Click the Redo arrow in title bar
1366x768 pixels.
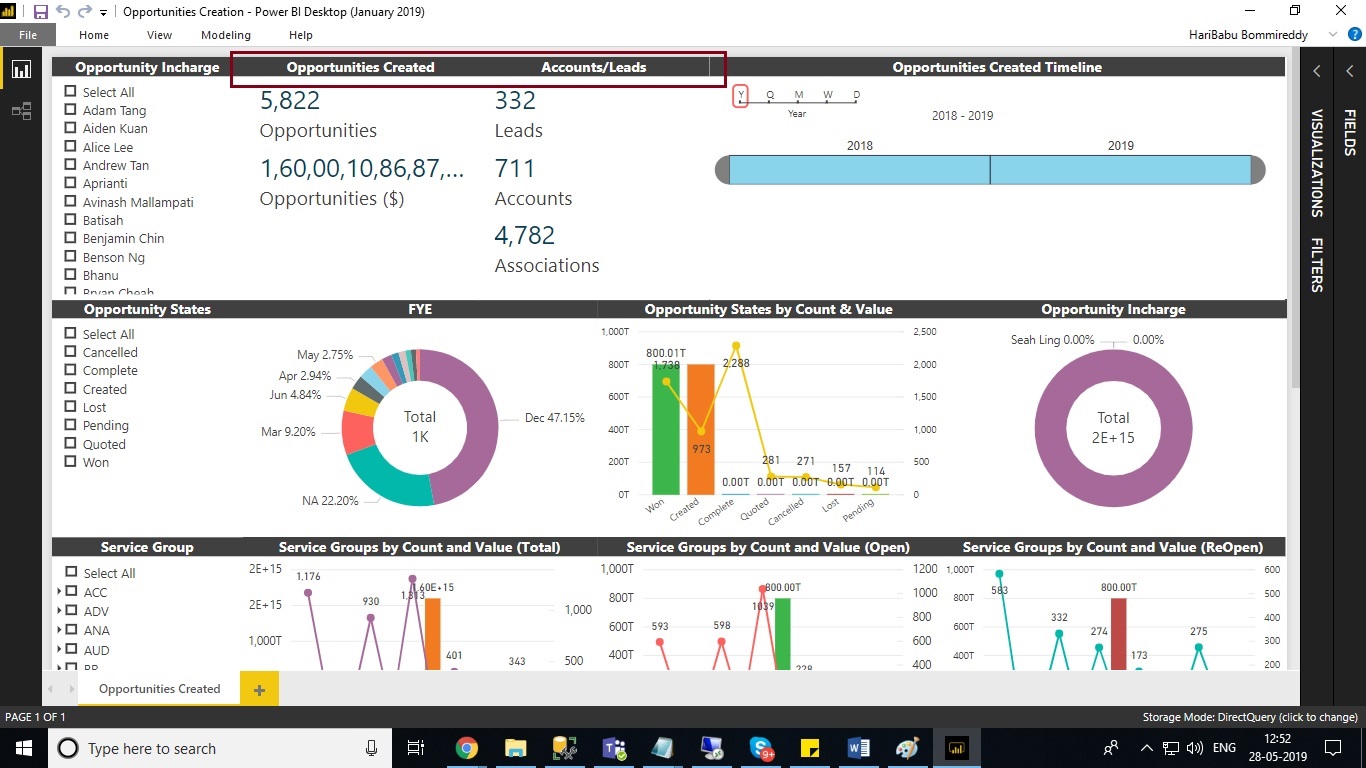point(85,12)
